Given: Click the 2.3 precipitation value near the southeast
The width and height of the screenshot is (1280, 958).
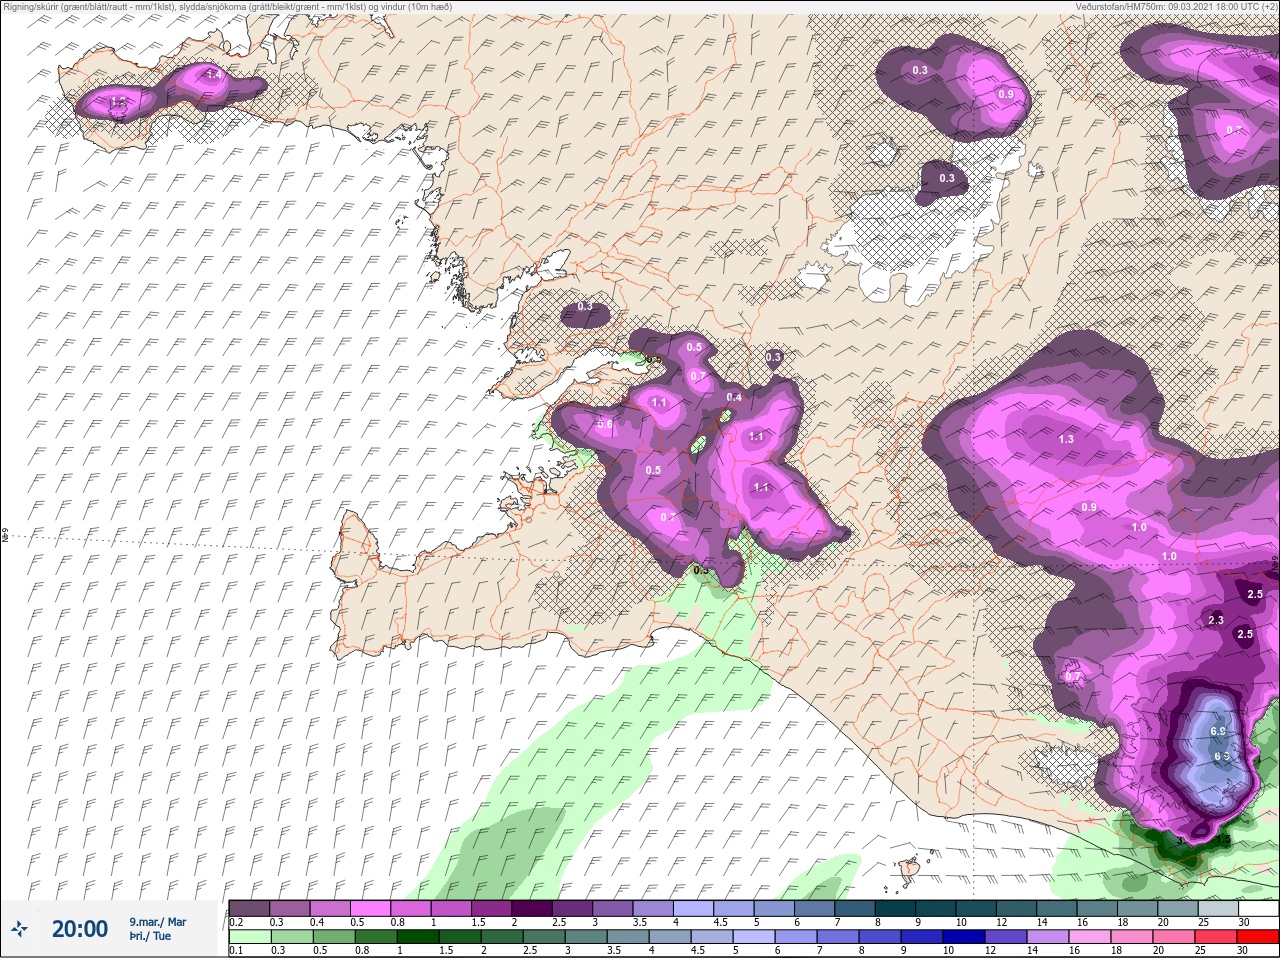Looking at the screenshot, I should point(1216,620).
